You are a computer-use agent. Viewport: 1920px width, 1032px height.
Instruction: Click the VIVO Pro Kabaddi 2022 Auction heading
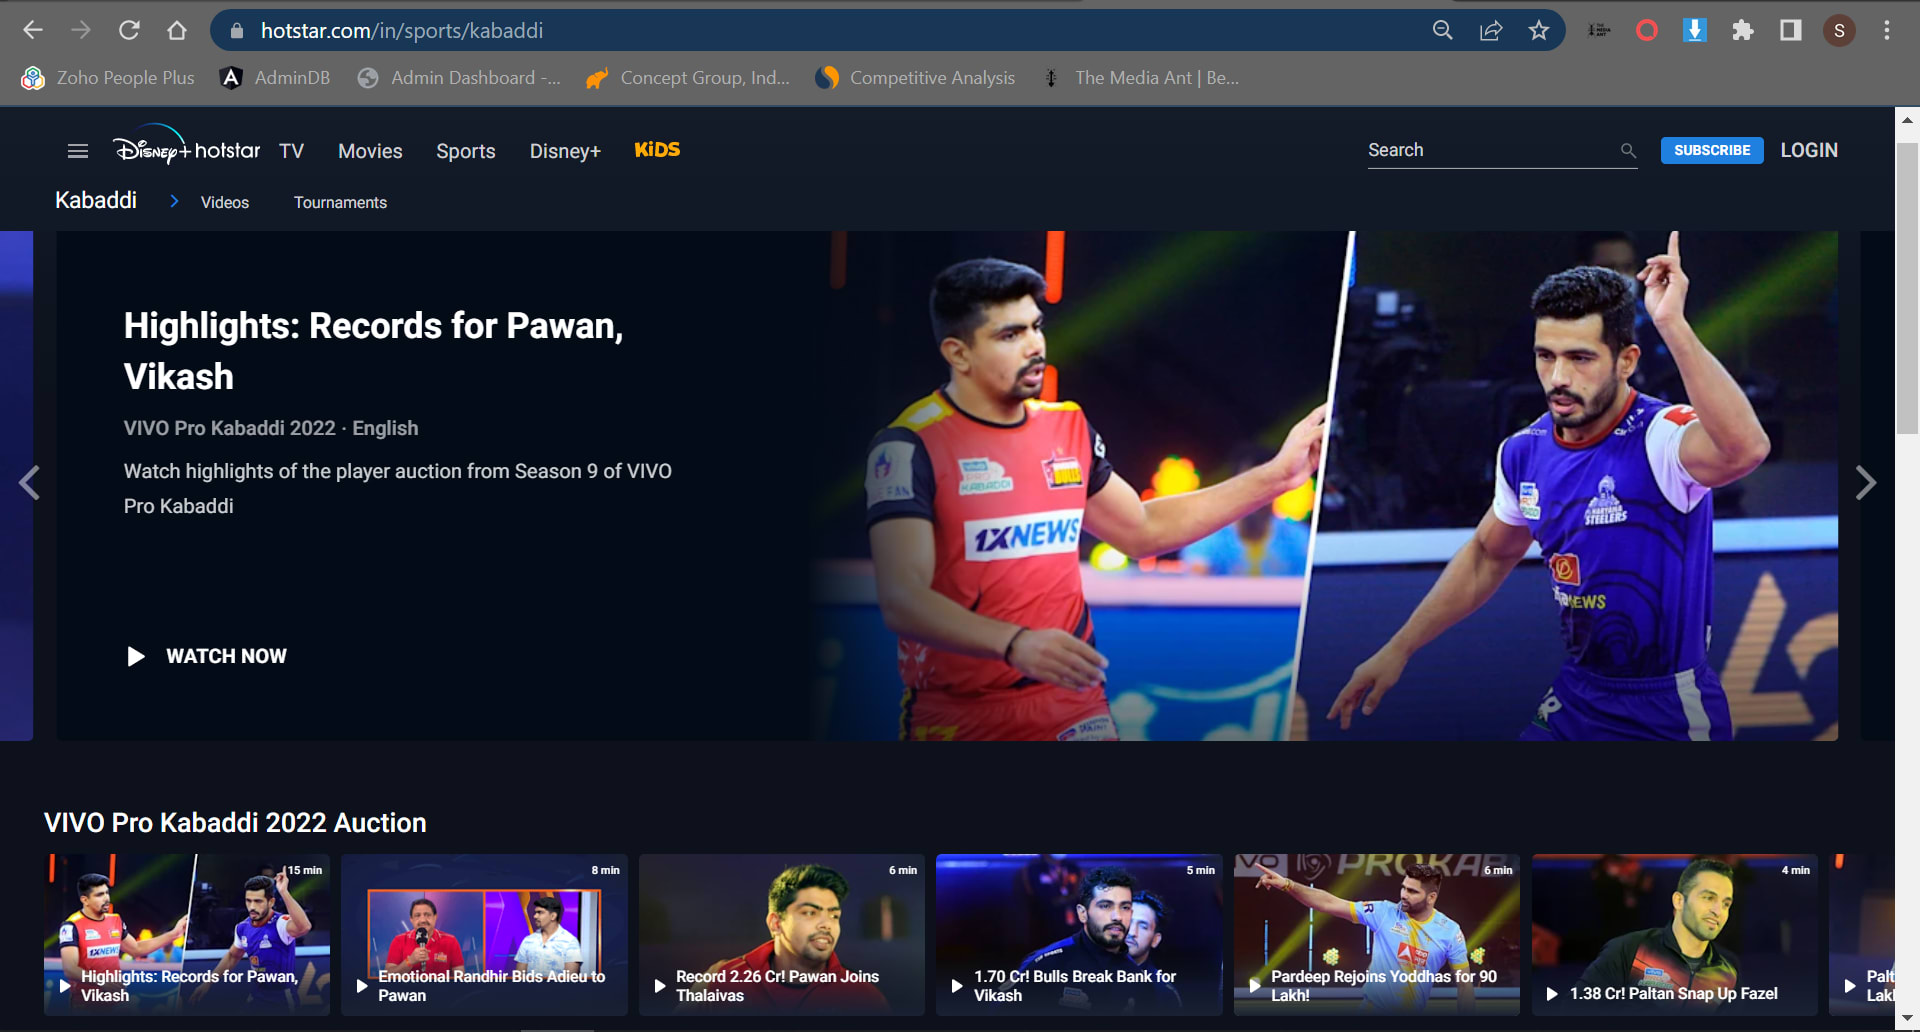tap(235, 823)
